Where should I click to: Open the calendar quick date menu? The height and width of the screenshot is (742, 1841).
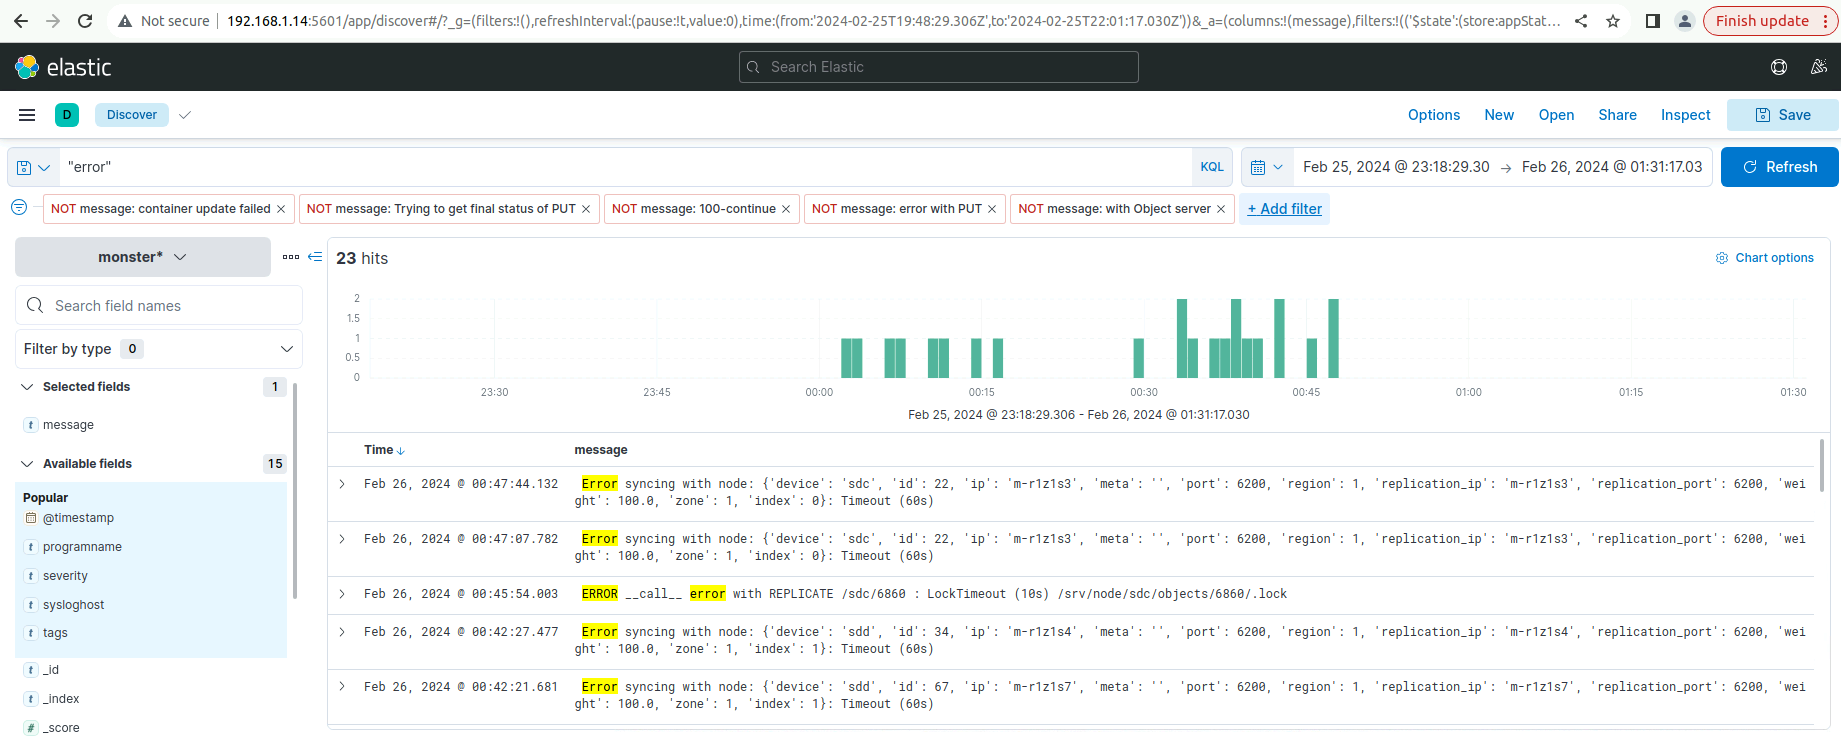coord(1266,167)
